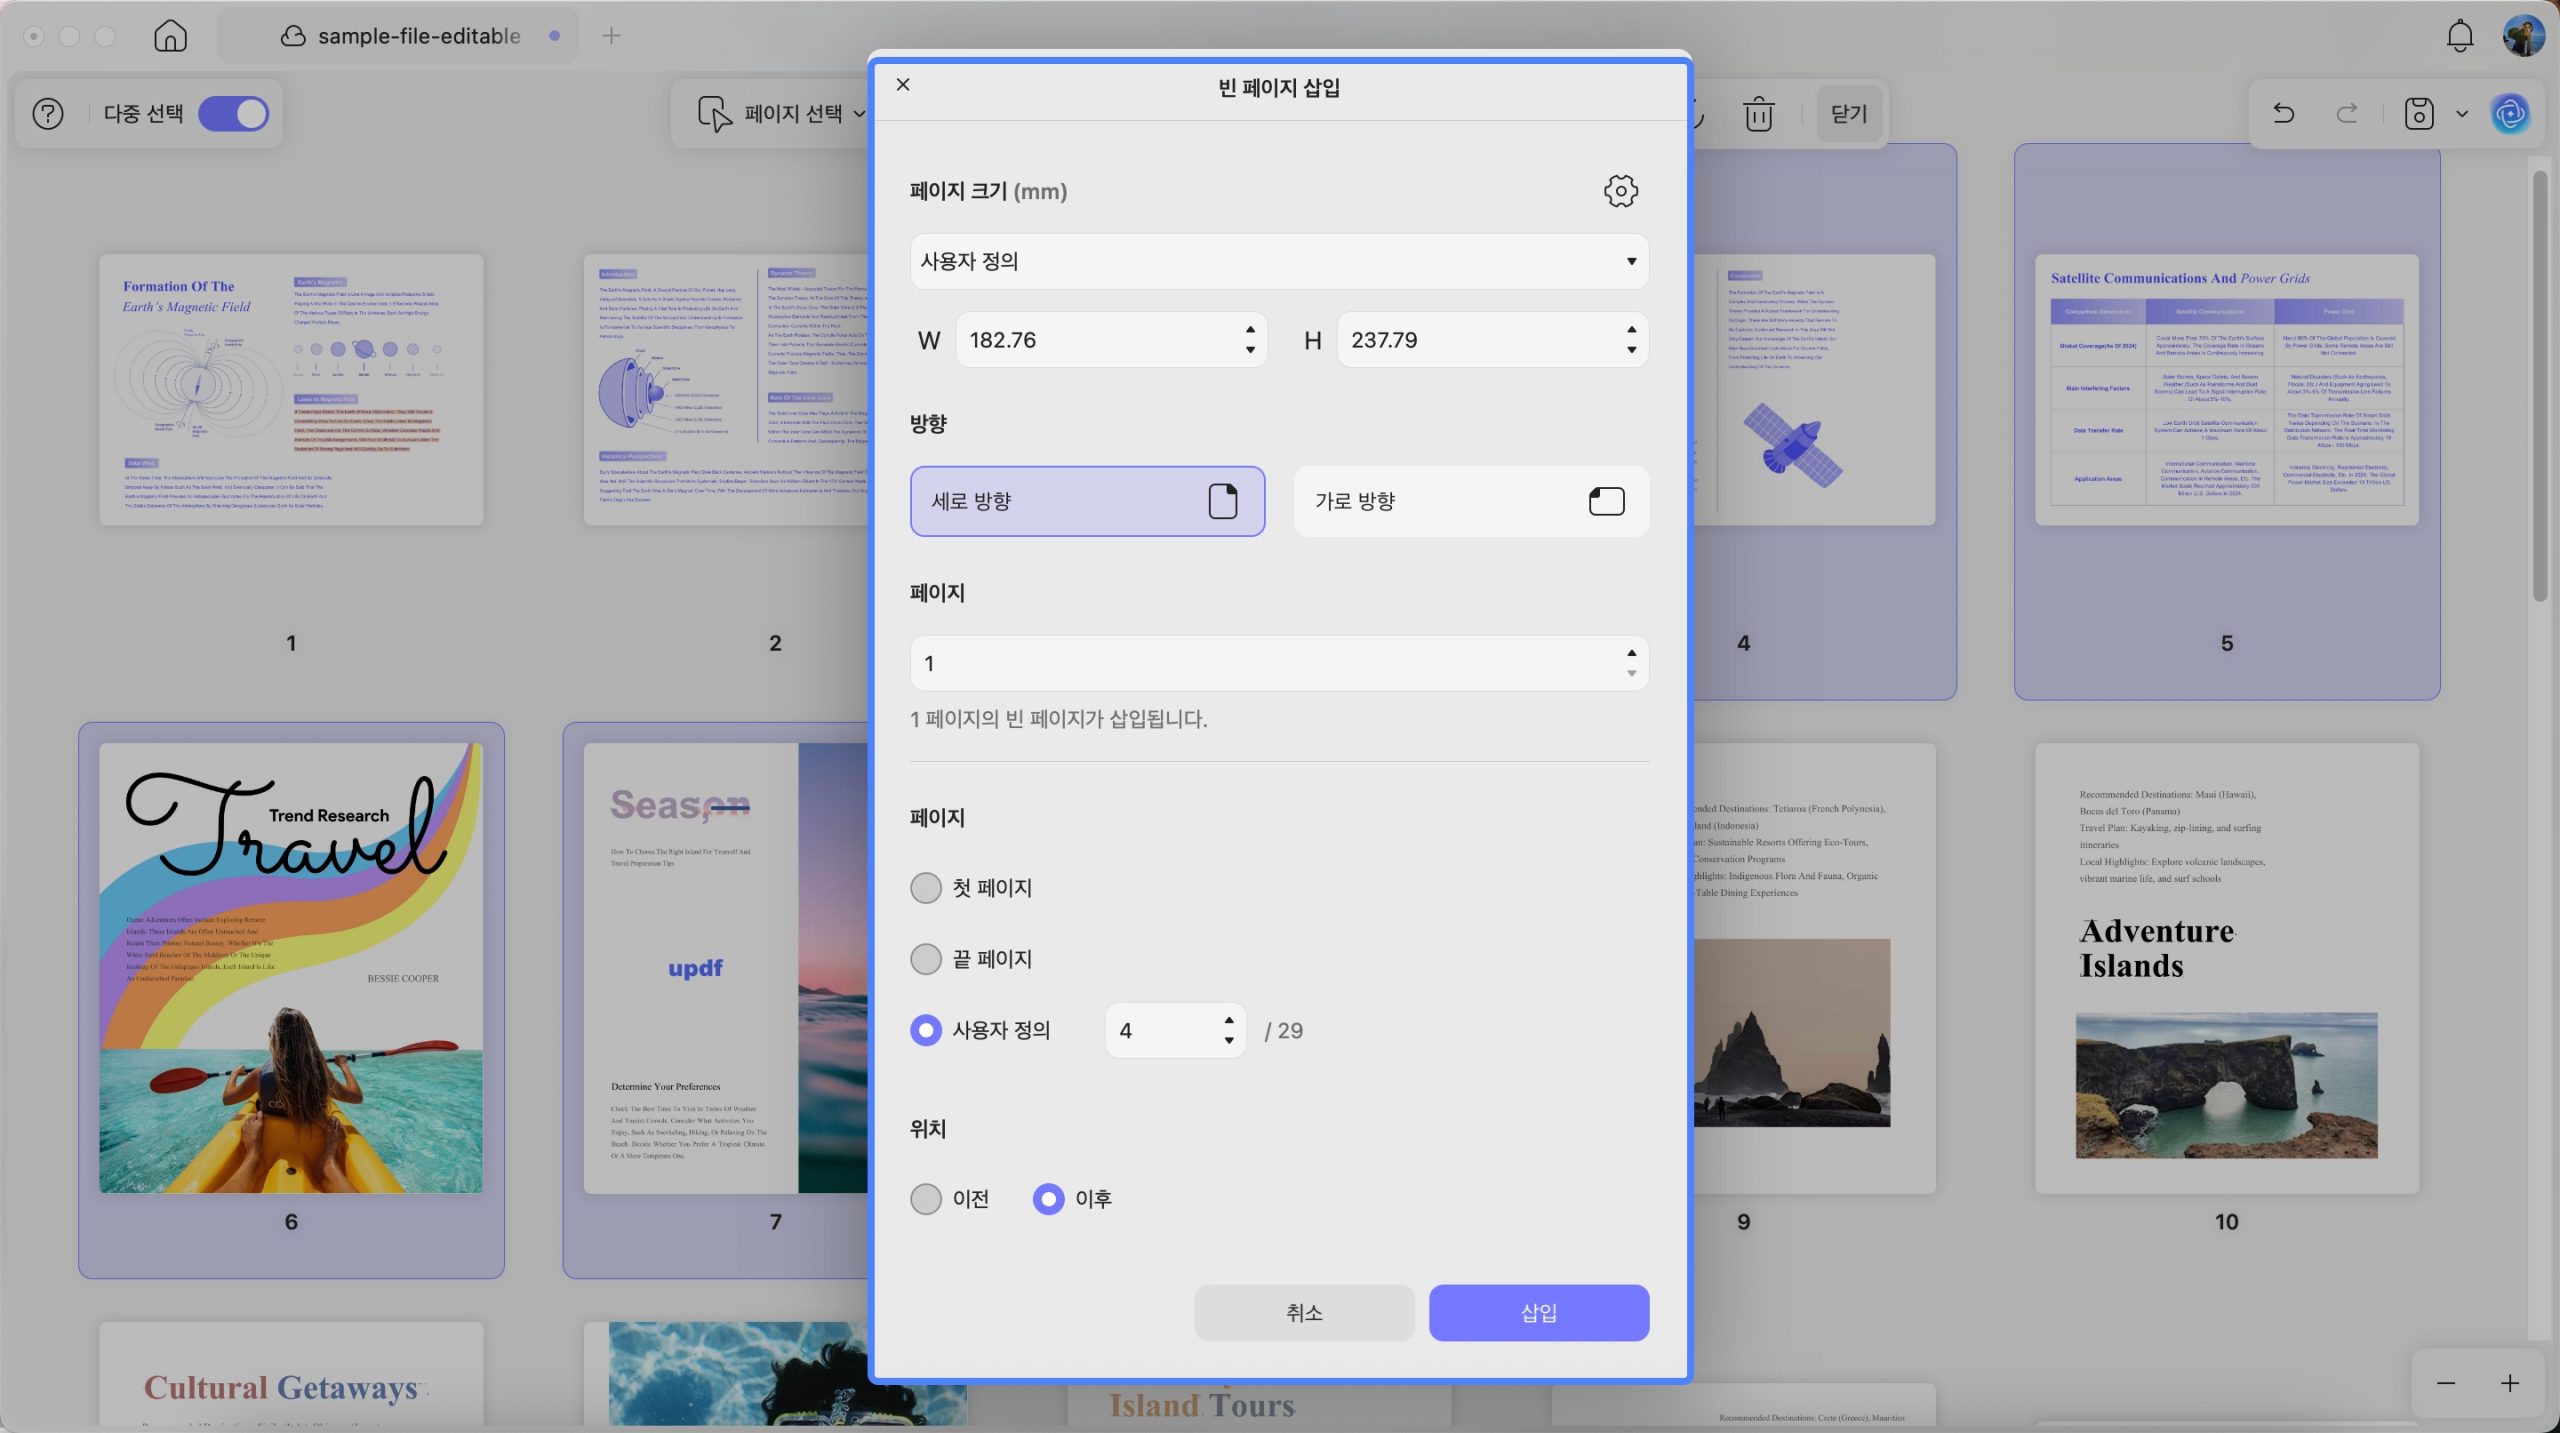Select page 2 thumbnail
The width and height of the screenshot is (2560, 1433).
click(726, 390)
